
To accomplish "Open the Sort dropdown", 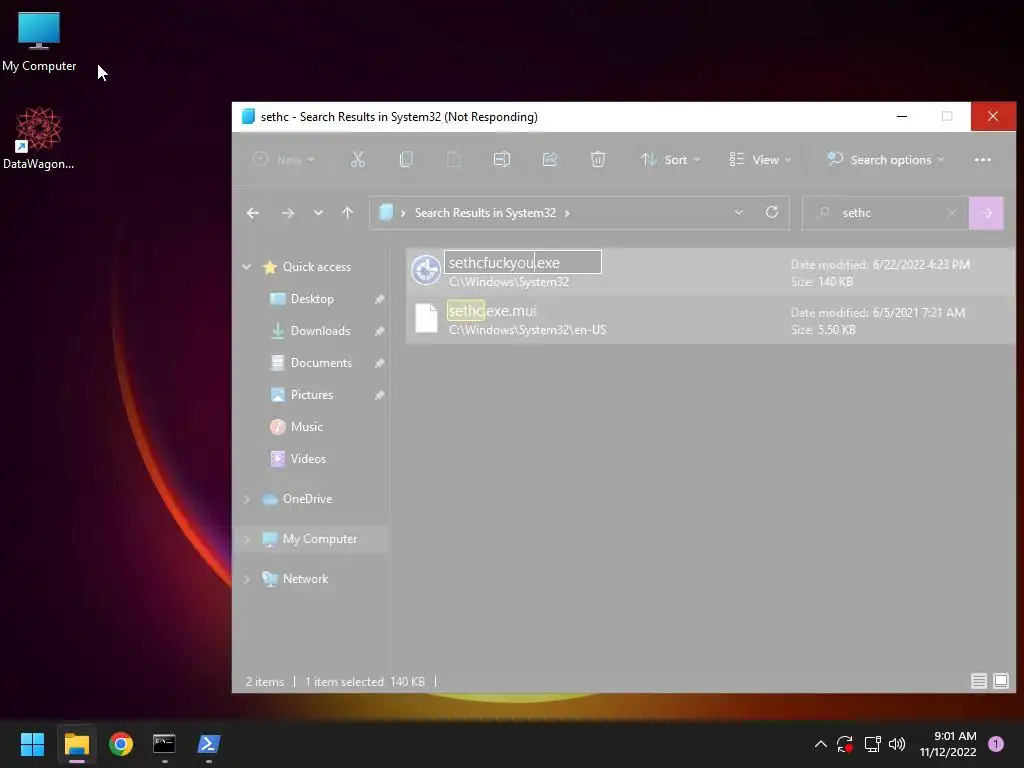I will point(671,159).
